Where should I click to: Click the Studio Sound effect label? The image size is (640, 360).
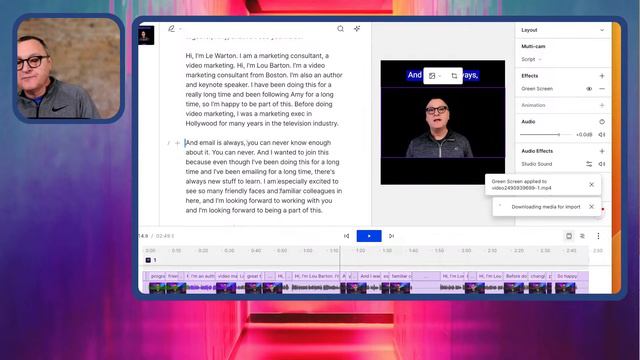[x=536, y=164]
